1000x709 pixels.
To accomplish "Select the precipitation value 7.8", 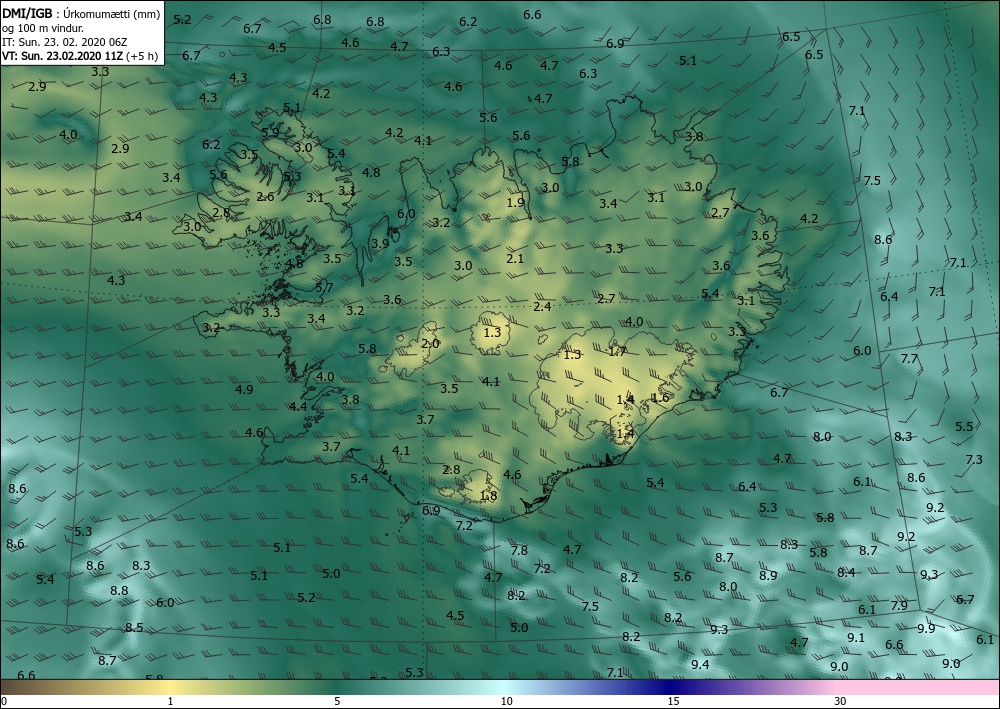I will [519, 550].
